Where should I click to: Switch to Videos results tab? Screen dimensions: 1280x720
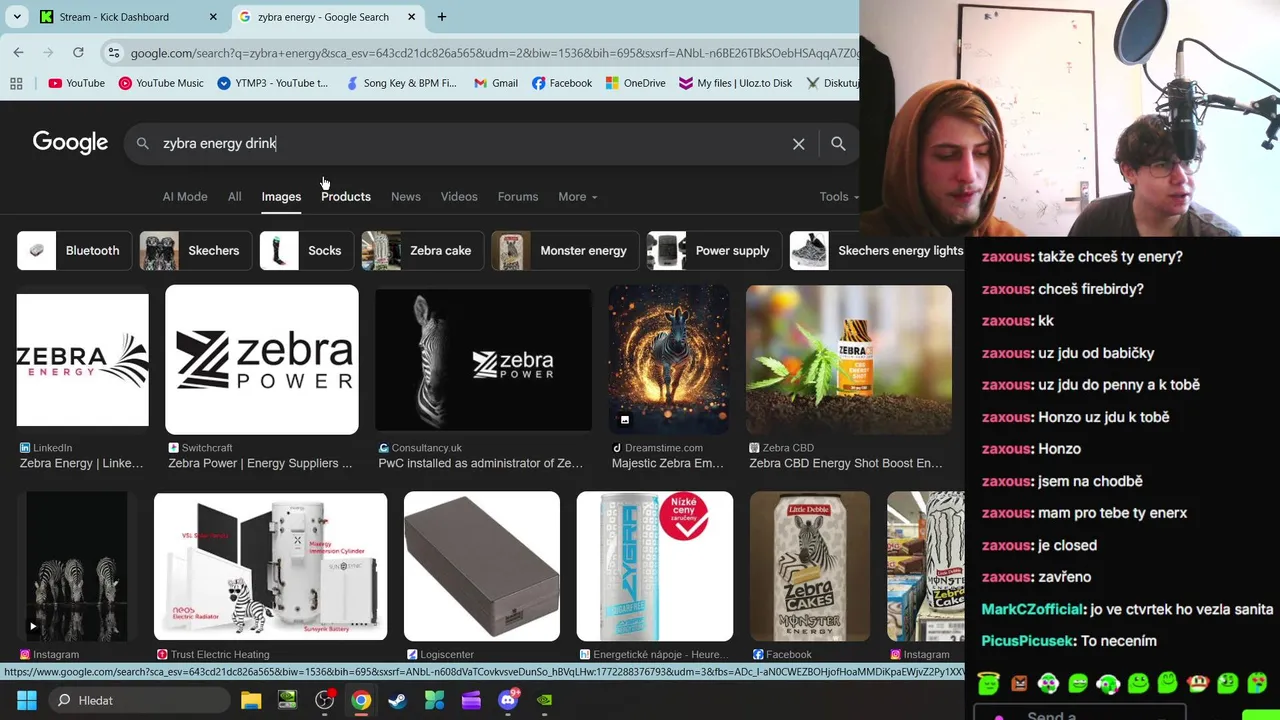pyautogui.click(x=459, y=197)
